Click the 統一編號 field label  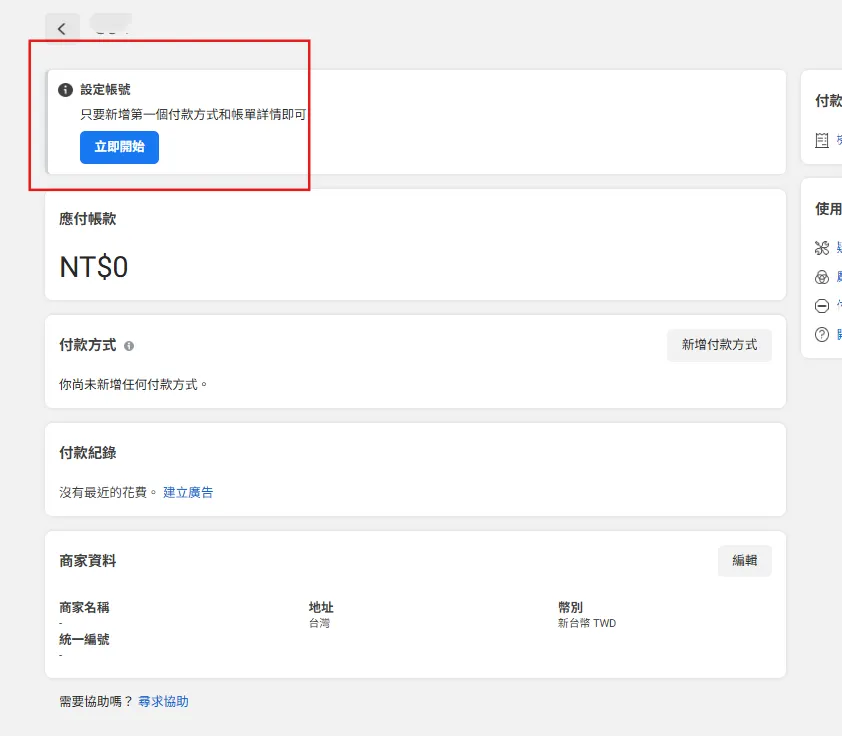pyautogui.click(x=84, y=639)
